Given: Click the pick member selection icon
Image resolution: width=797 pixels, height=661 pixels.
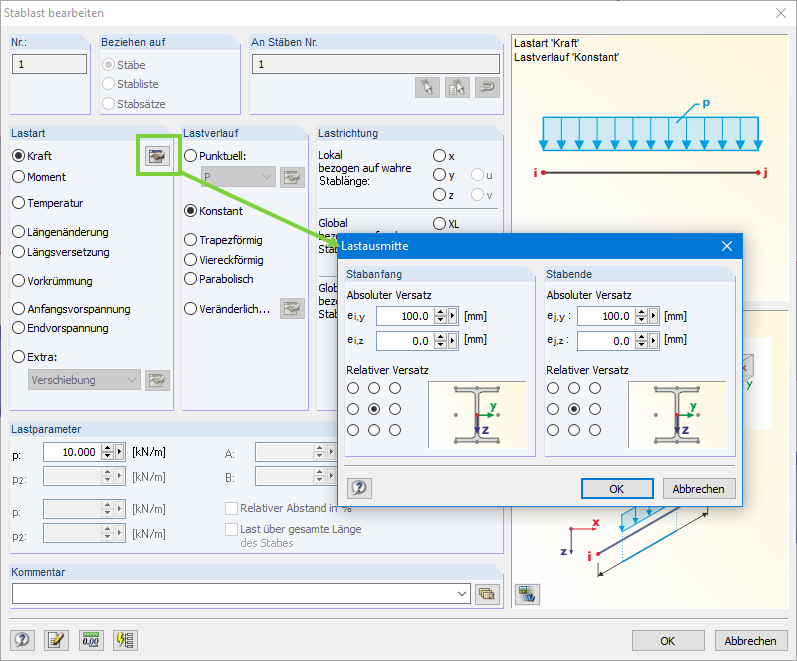Looking at the screenshot, I should click(x=427, y=87).
